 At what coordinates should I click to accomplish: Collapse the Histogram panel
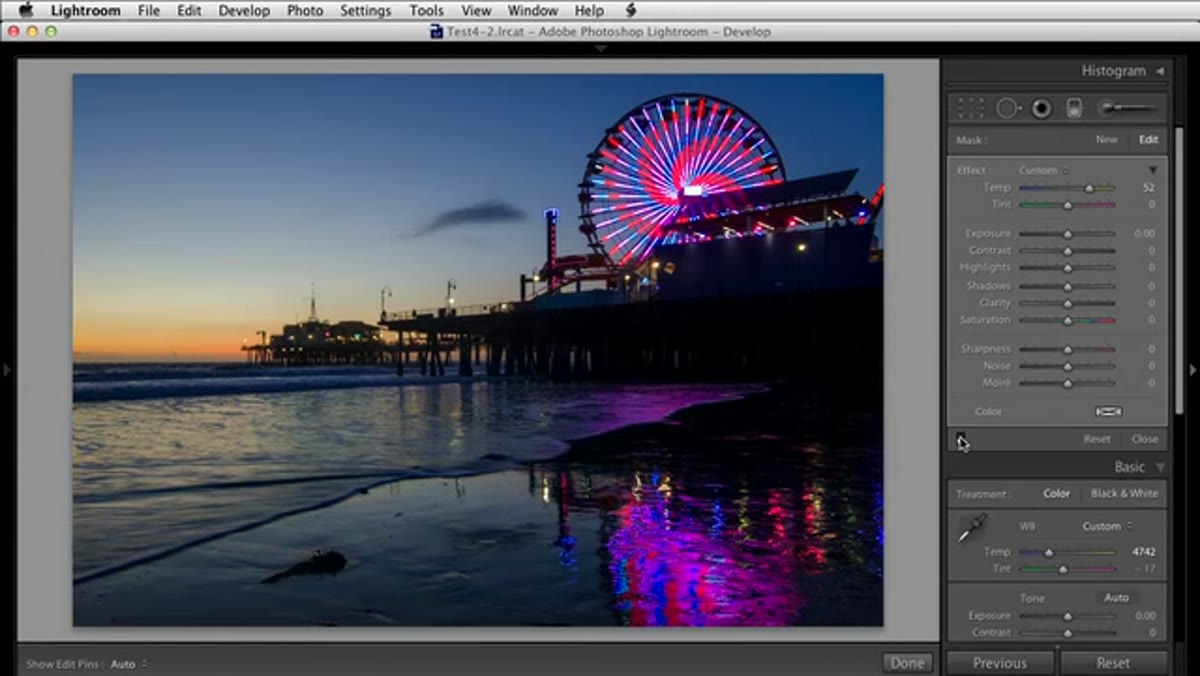[1160, 71]
